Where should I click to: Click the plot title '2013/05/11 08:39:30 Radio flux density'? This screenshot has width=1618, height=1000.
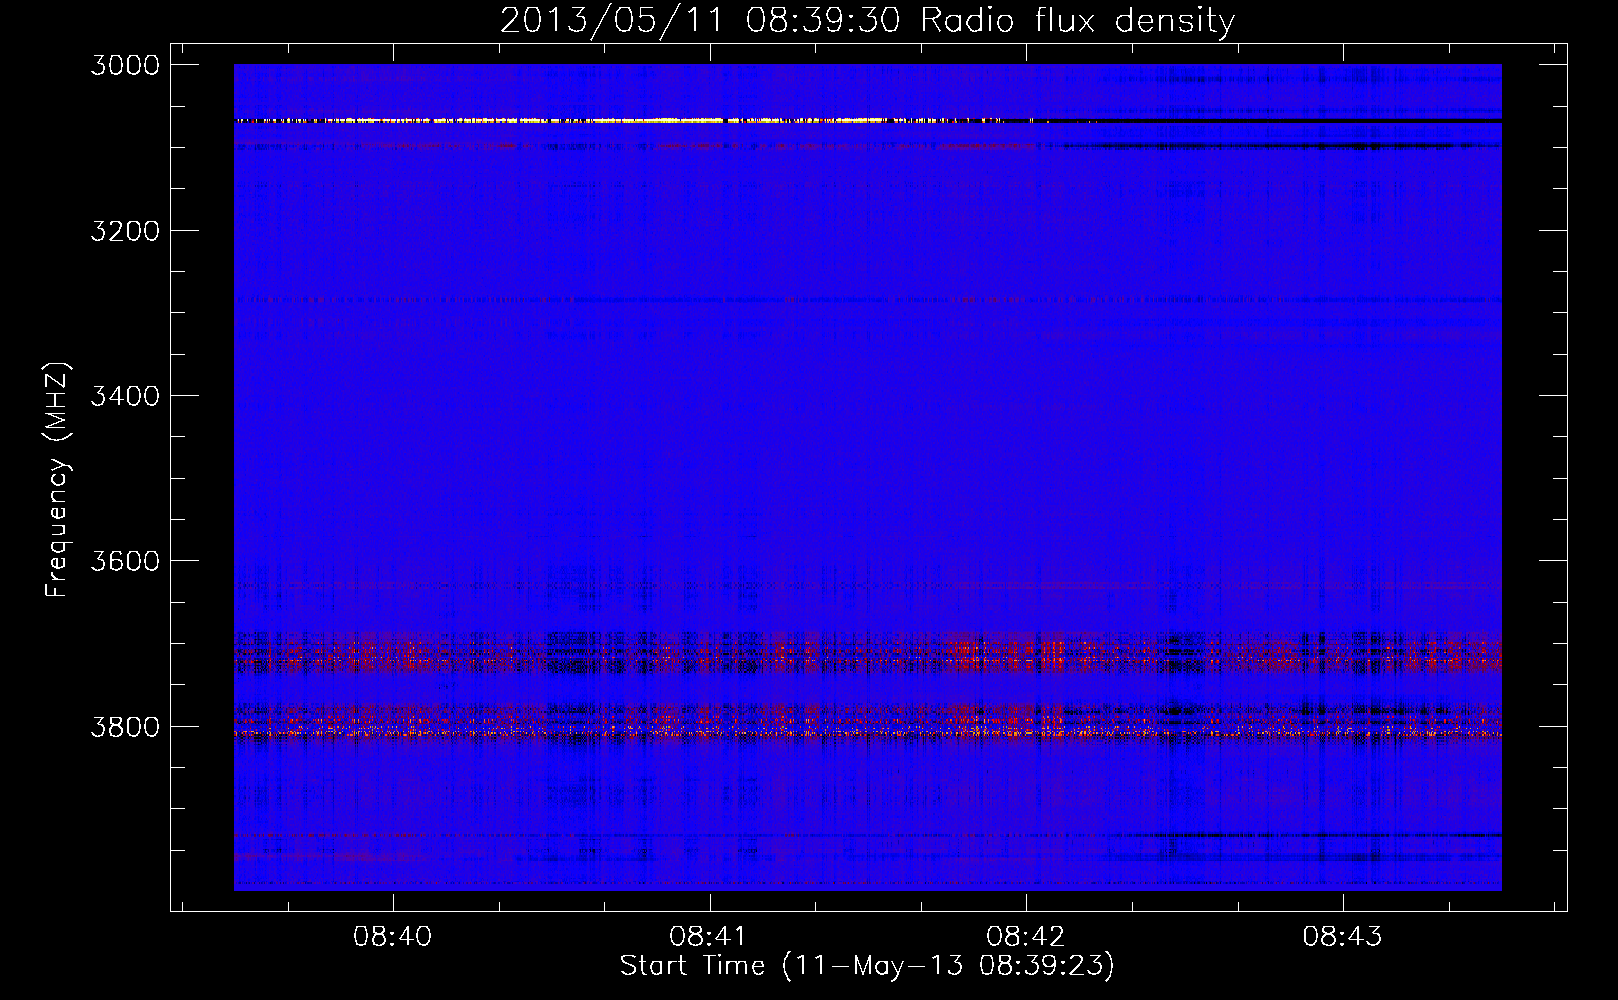coord(867,20)
